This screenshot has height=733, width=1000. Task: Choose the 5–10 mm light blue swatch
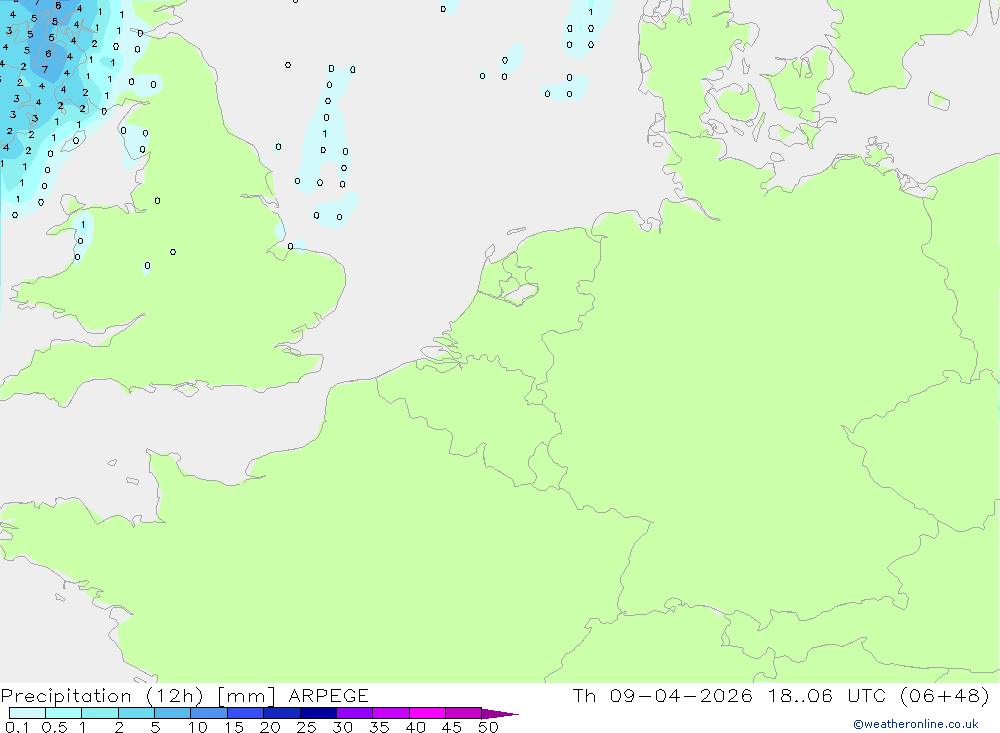click(173, 713)
